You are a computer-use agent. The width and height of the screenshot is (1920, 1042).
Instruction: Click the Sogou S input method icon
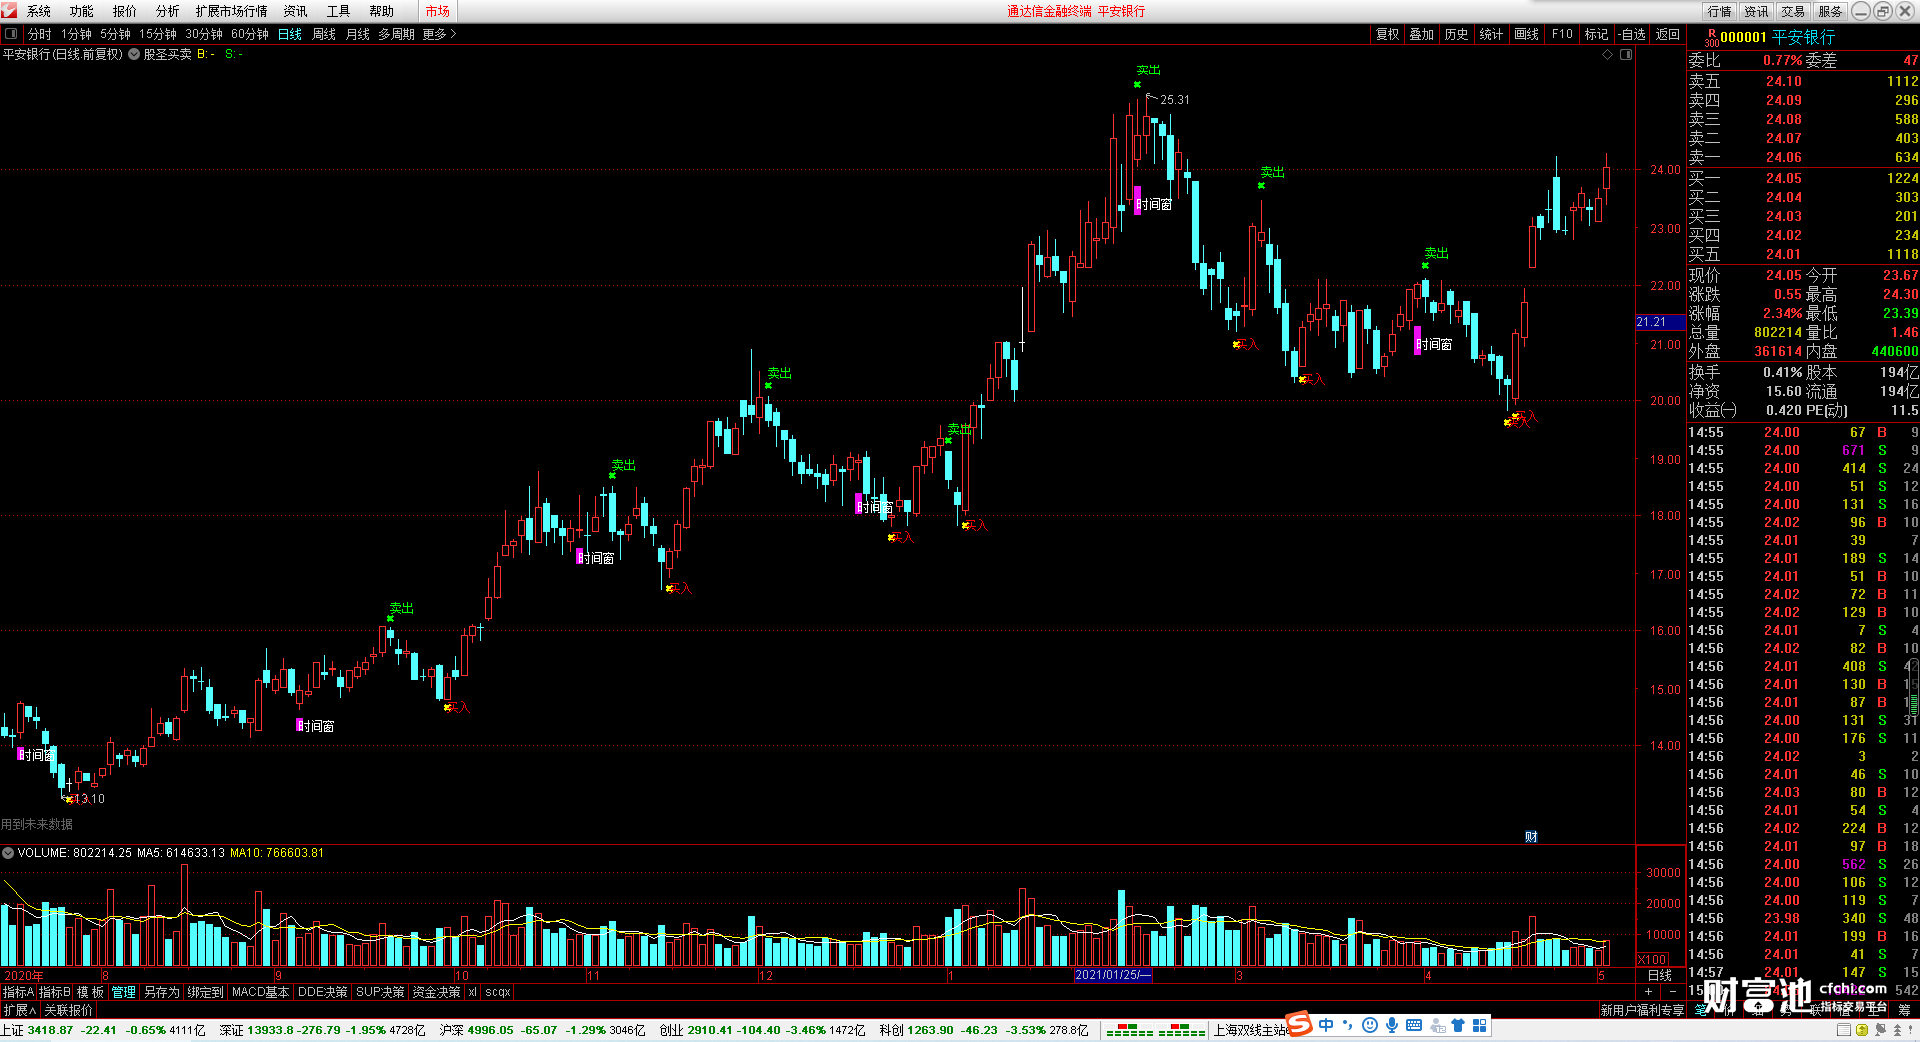[1299, 1024]
